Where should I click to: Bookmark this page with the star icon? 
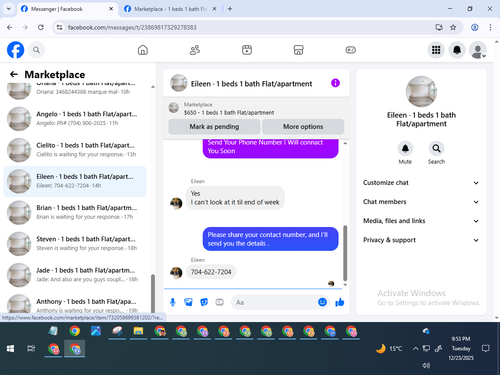[453, 27]
